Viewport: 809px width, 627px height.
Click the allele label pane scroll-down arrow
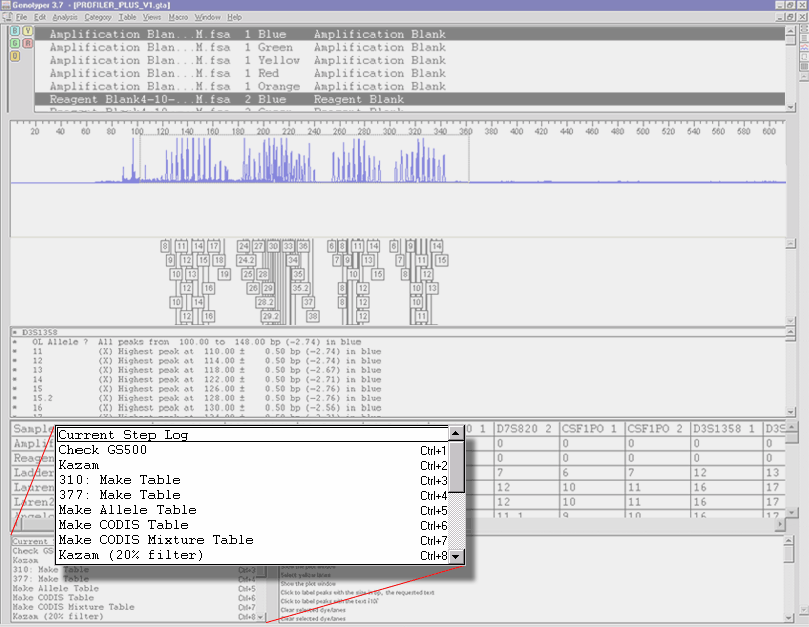click(791, 320)
